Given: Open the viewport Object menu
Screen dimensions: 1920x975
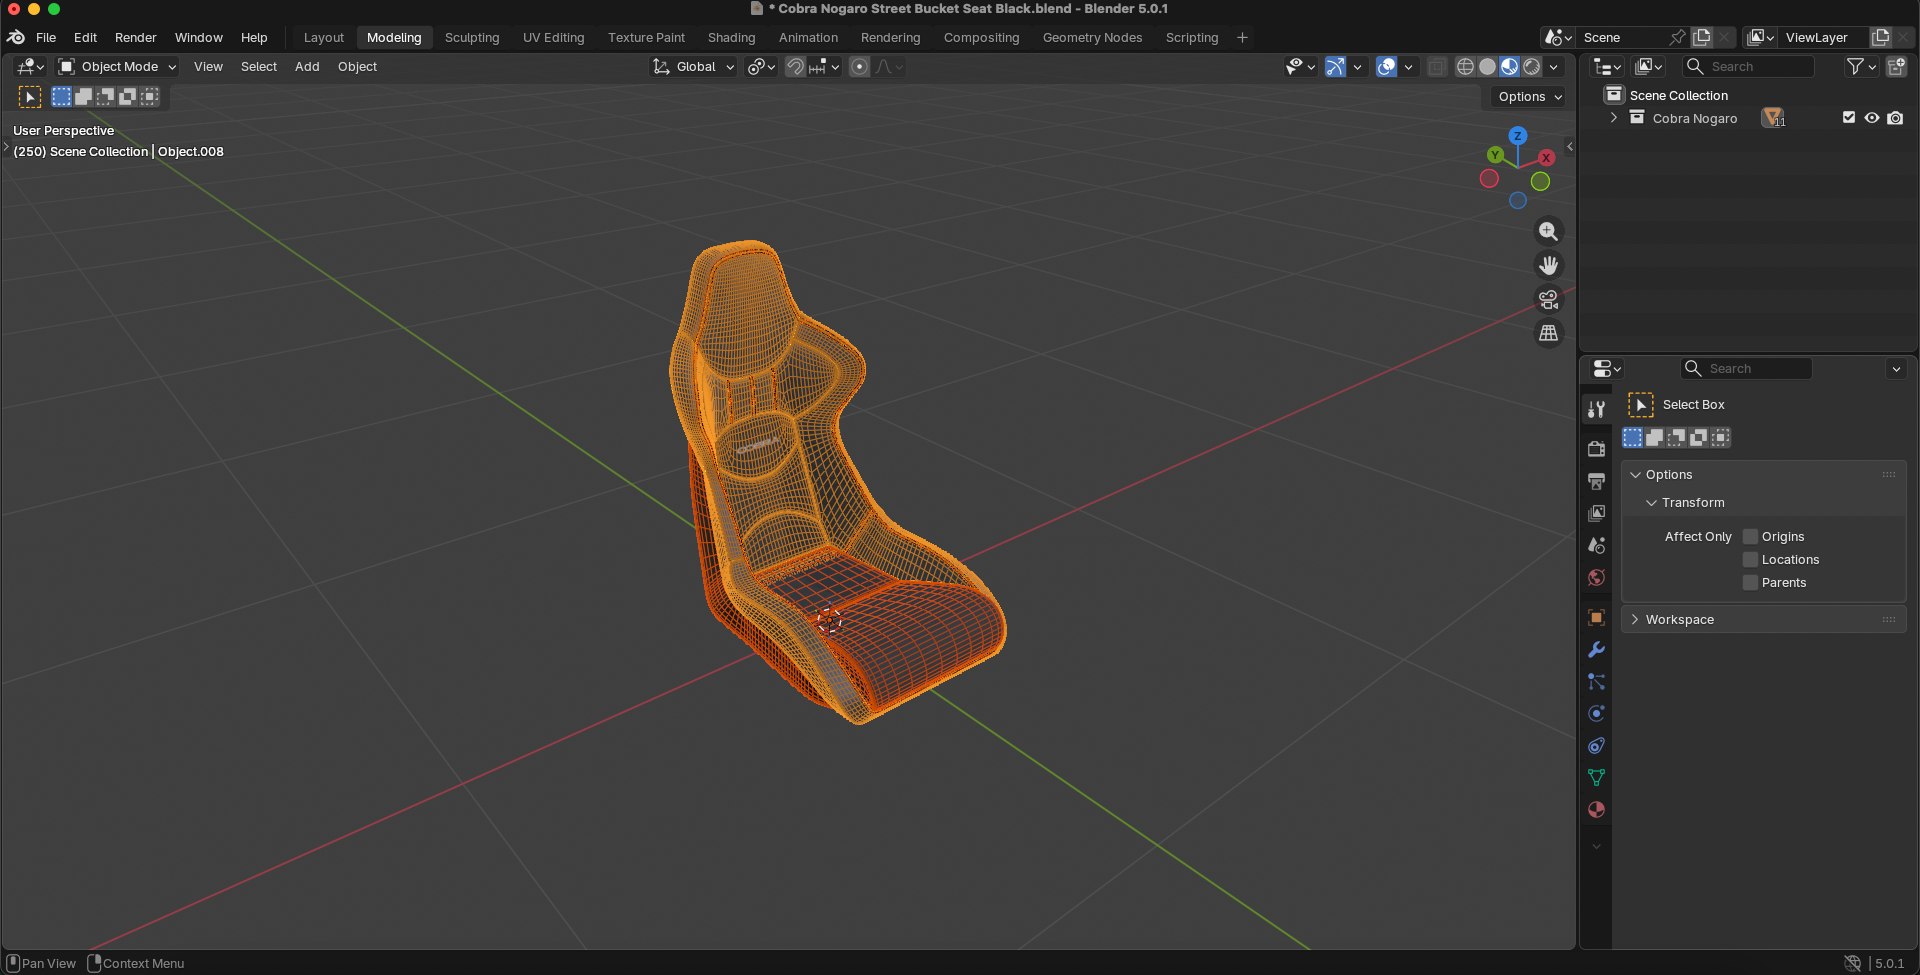Looking at the screenshot, I should point(357,67).
